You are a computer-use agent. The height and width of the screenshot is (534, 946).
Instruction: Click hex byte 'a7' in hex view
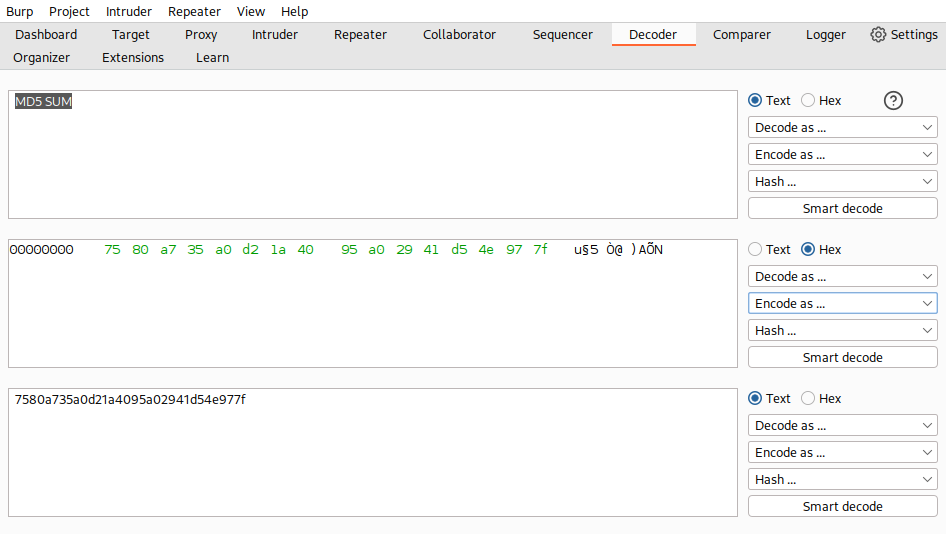[x=168, y=250]
